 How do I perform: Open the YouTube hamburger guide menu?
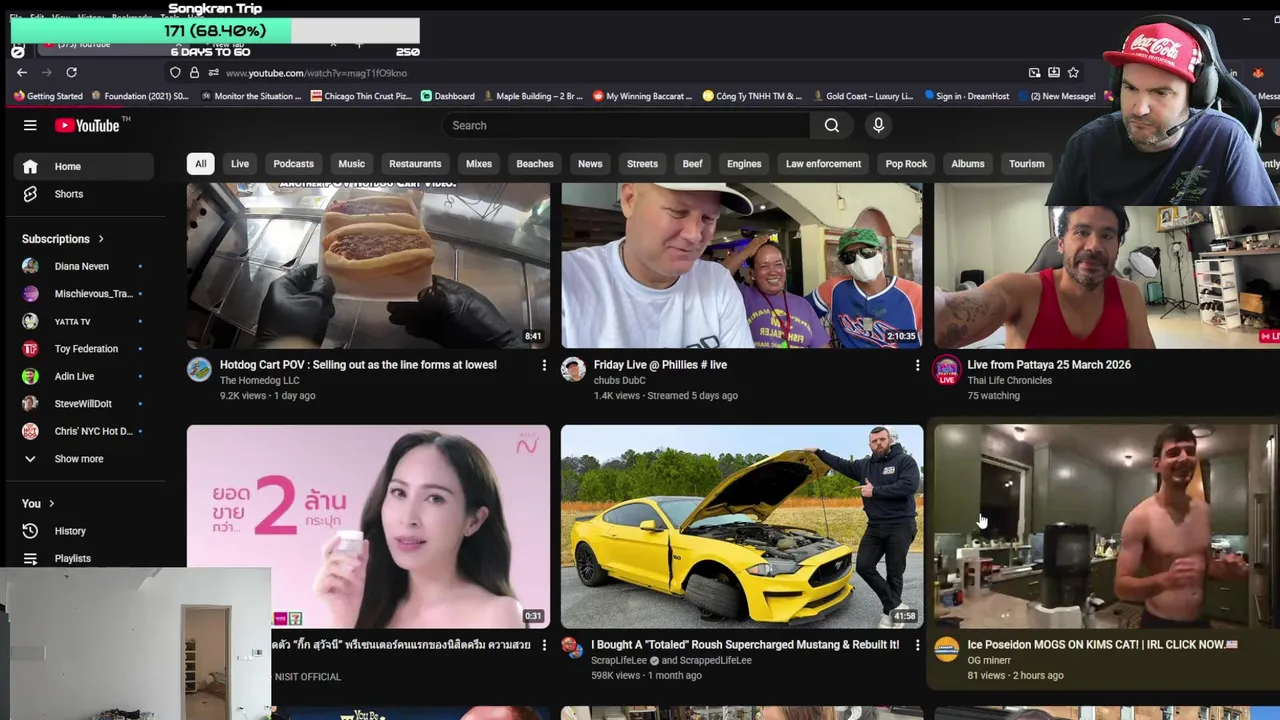(30, 125)
